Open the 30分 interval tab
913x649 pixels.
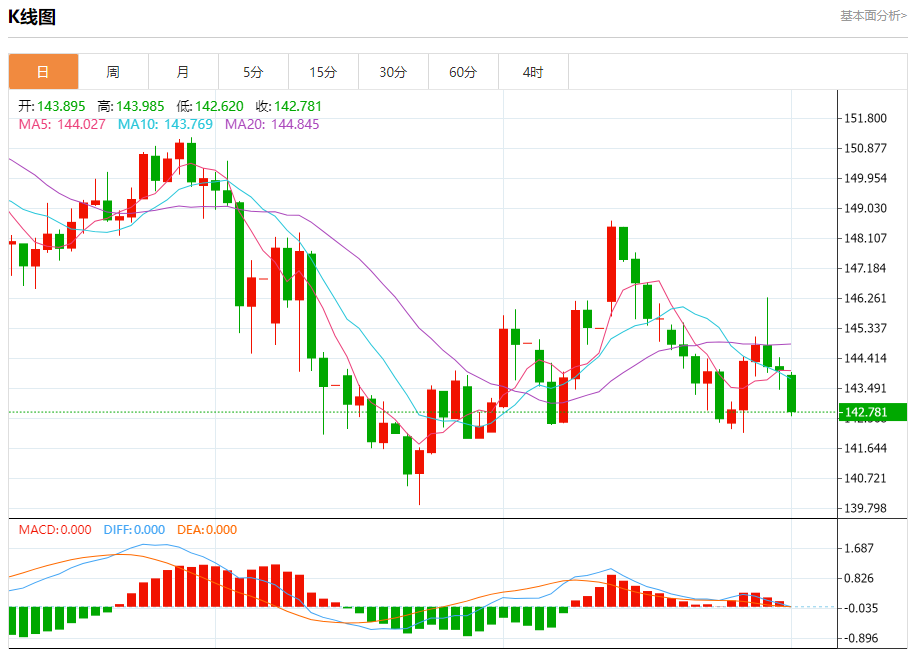coord(393,72)
